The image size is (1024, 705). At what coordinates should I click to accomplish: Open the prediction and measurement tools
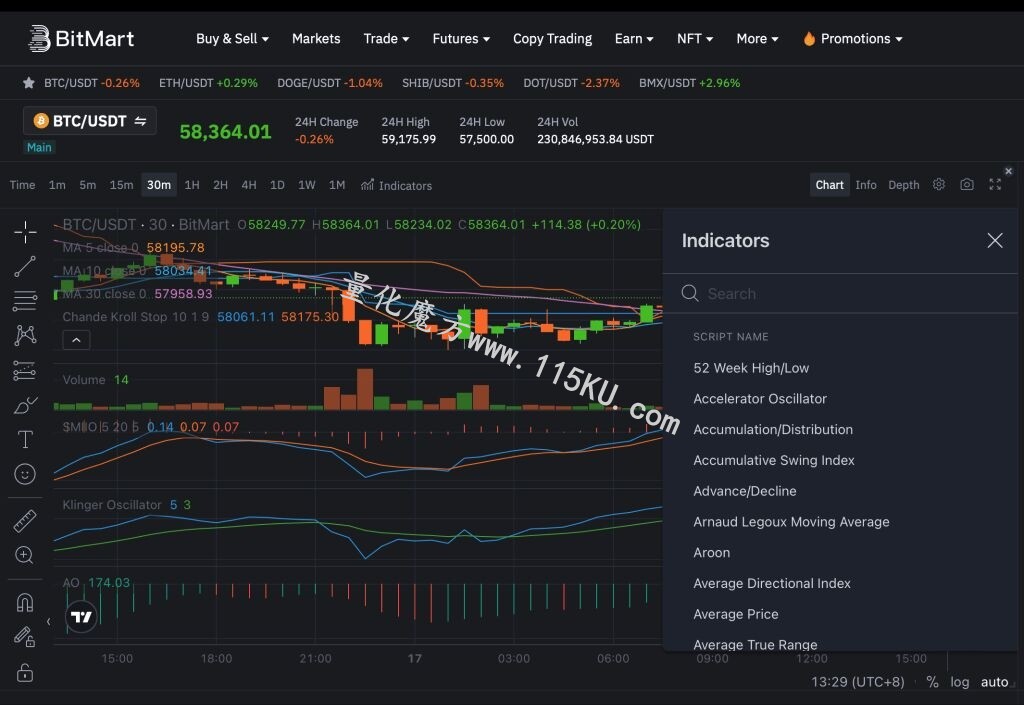(x=25, y=370)
